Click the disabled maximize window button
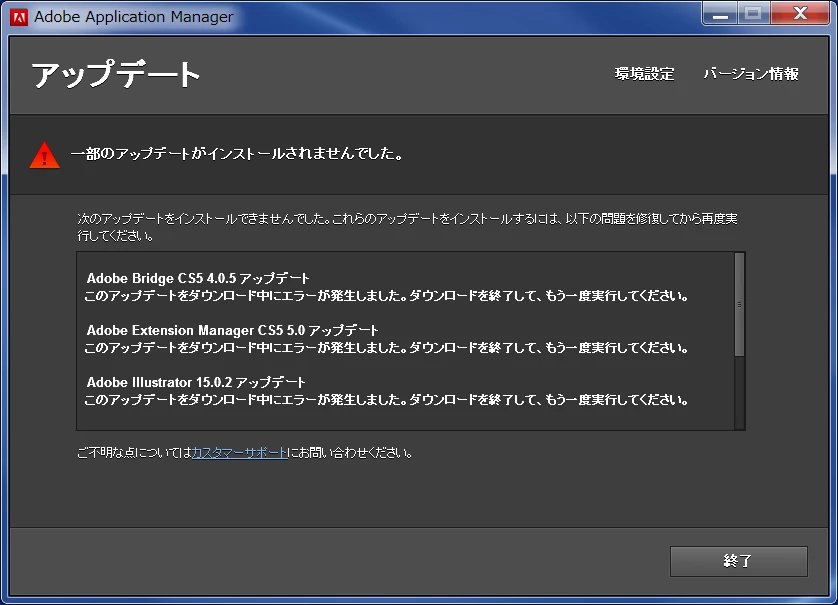 (754, 13)
